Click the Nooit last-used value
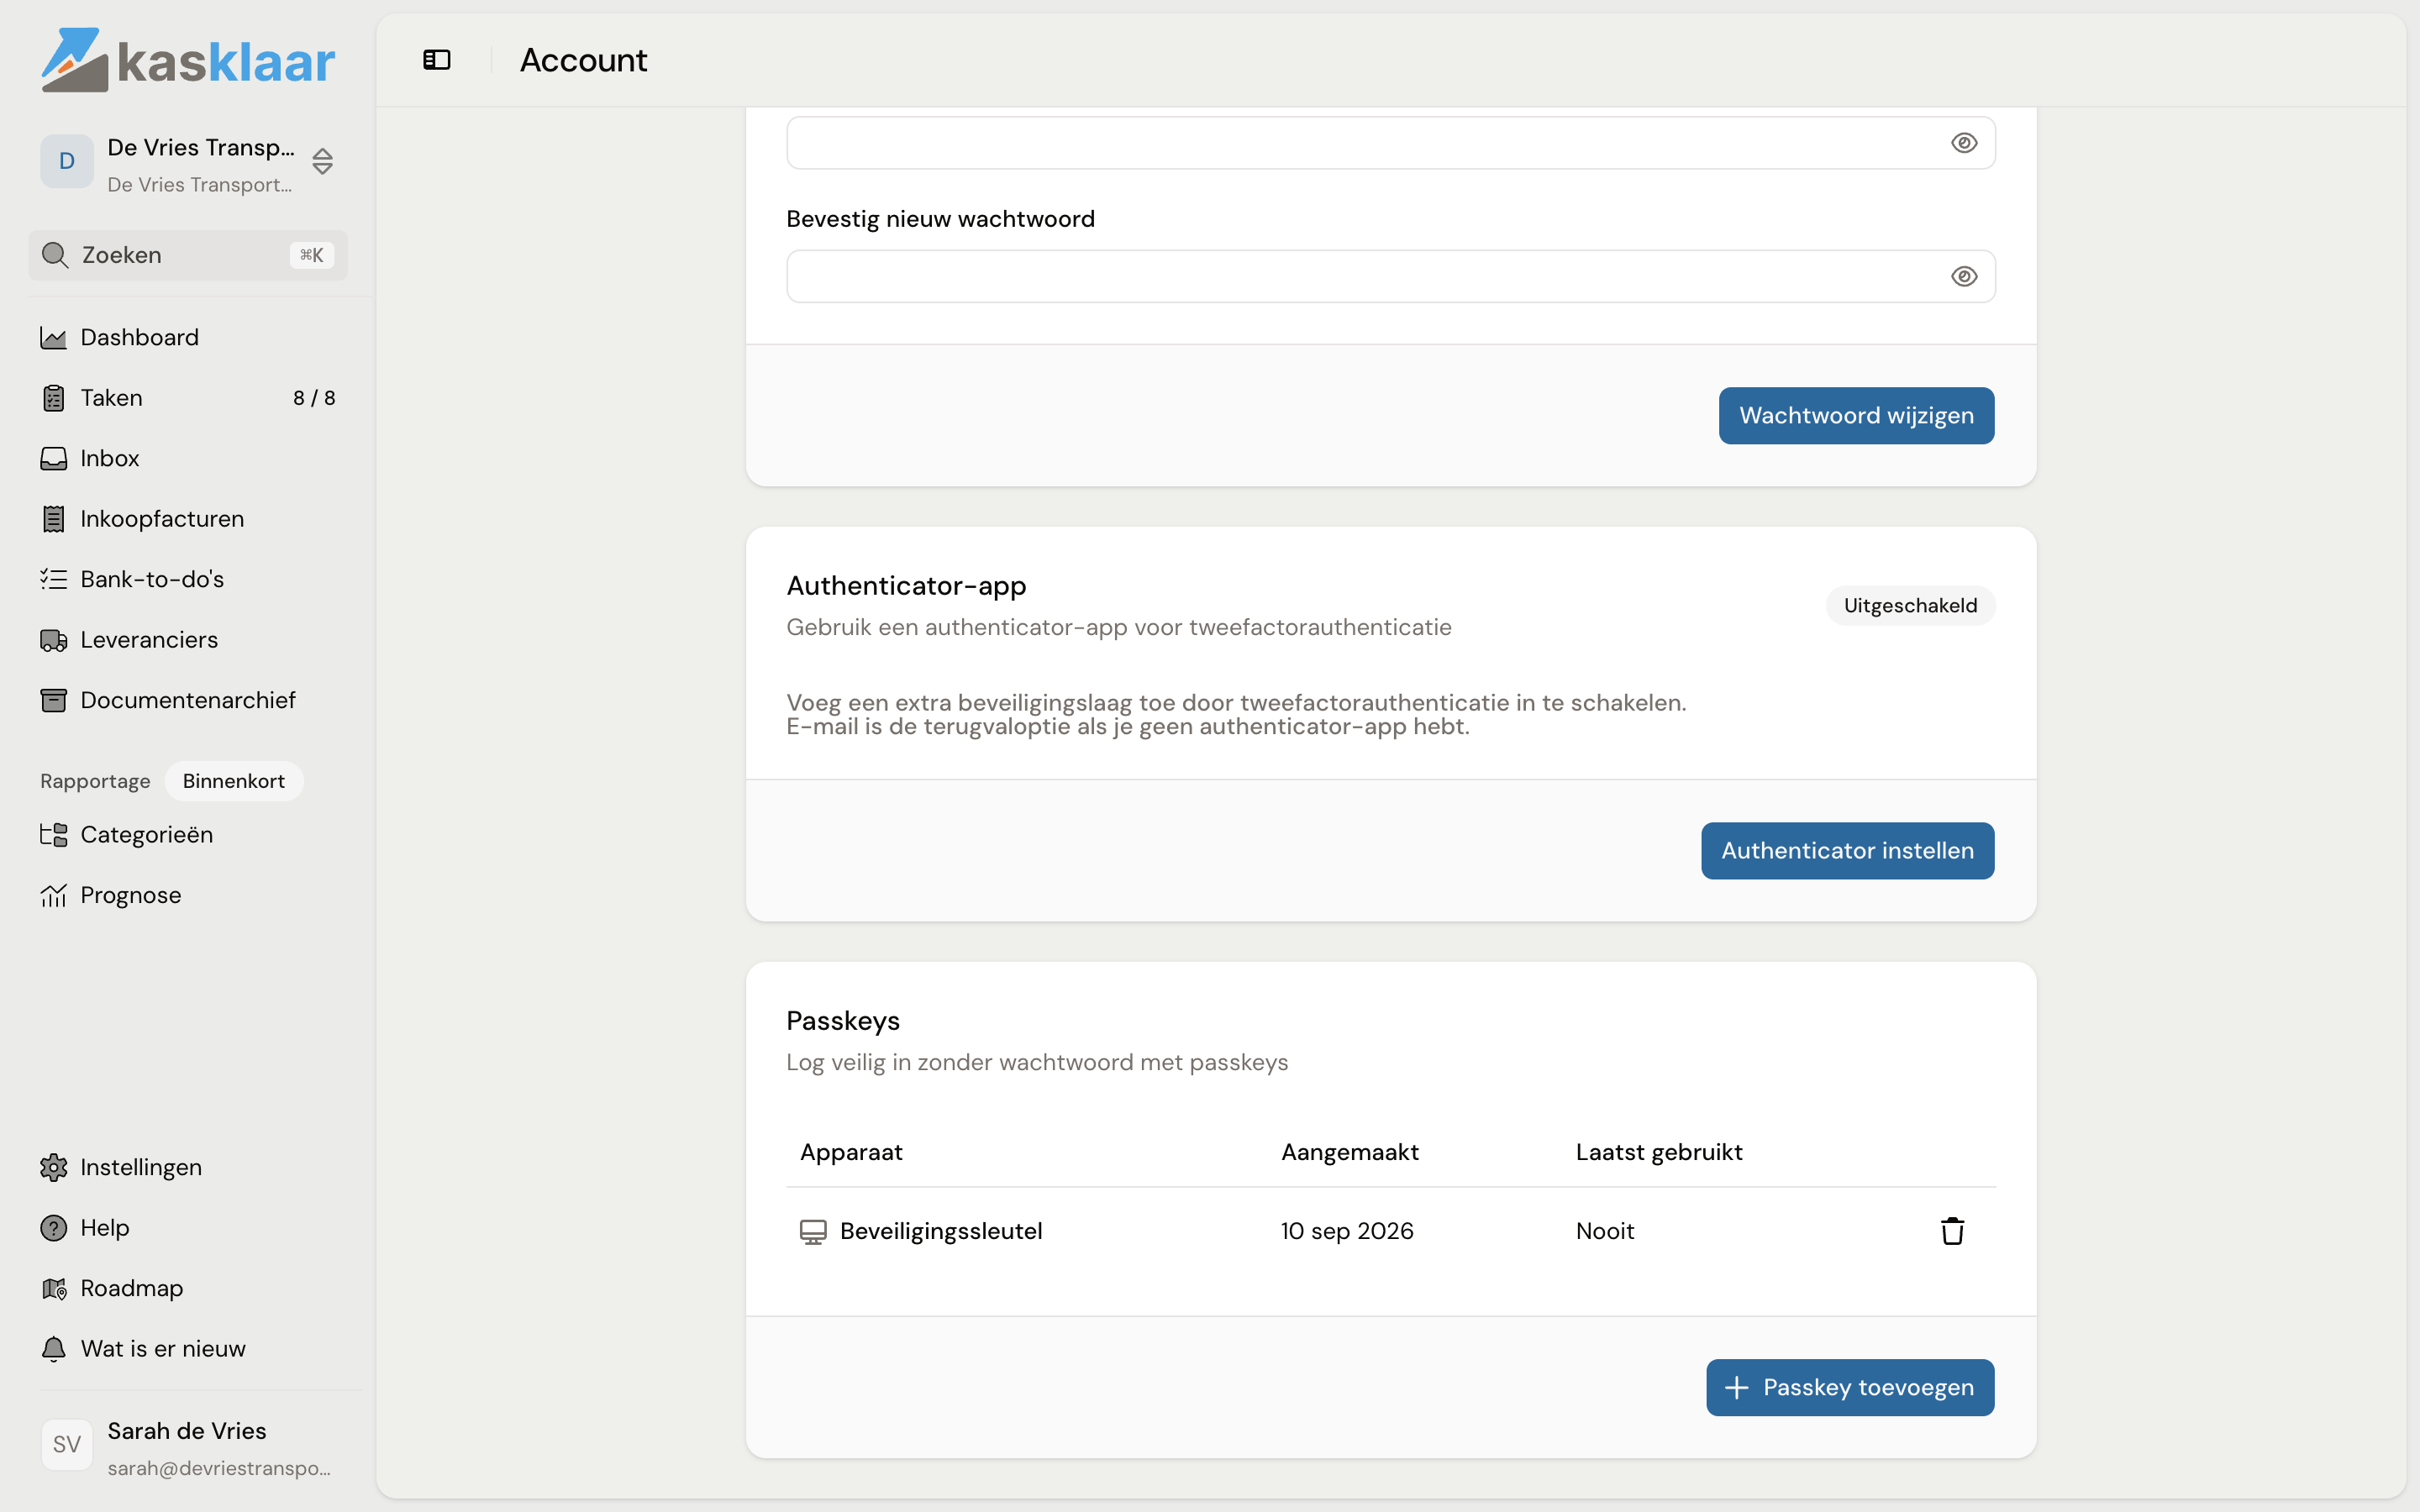Viewport: 2420px width, 1512px height. tap(1605, 1231)
